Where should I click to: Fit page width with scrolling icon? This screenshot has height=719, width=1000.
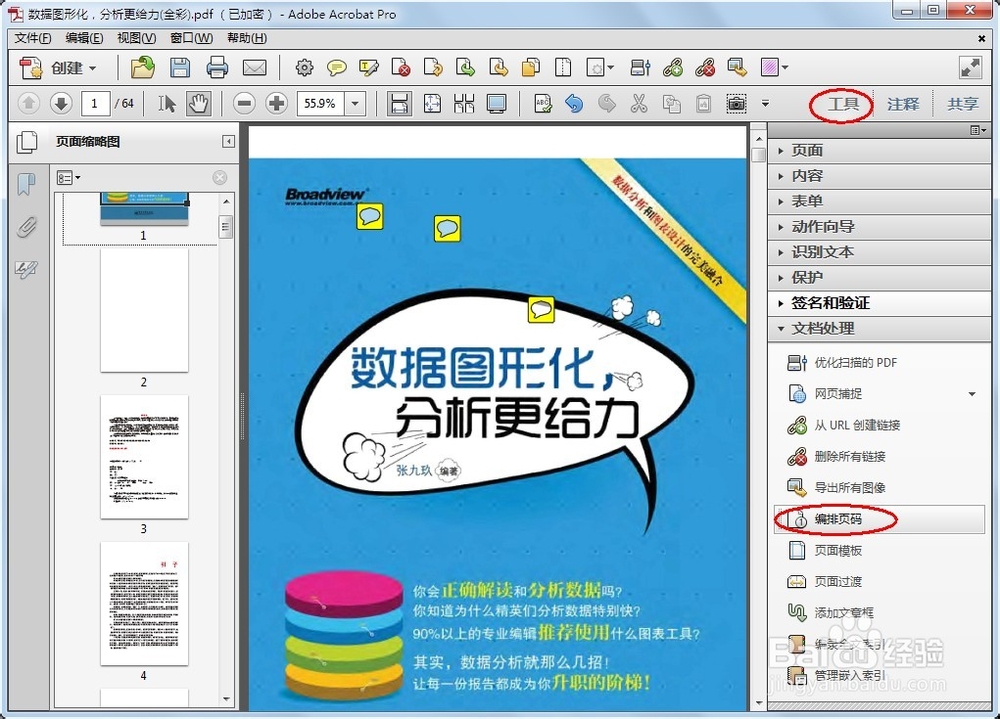click(399, 103)
